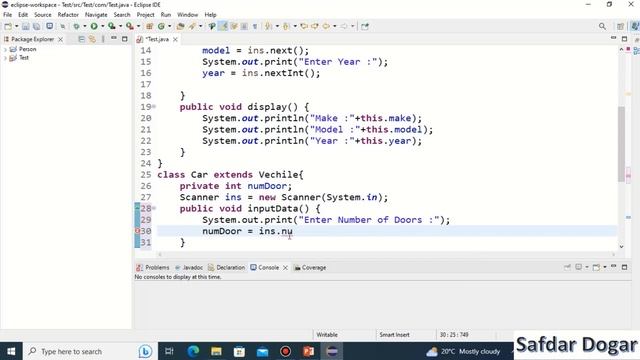
Task: Maximize the Console view
Action: [624, 267]
